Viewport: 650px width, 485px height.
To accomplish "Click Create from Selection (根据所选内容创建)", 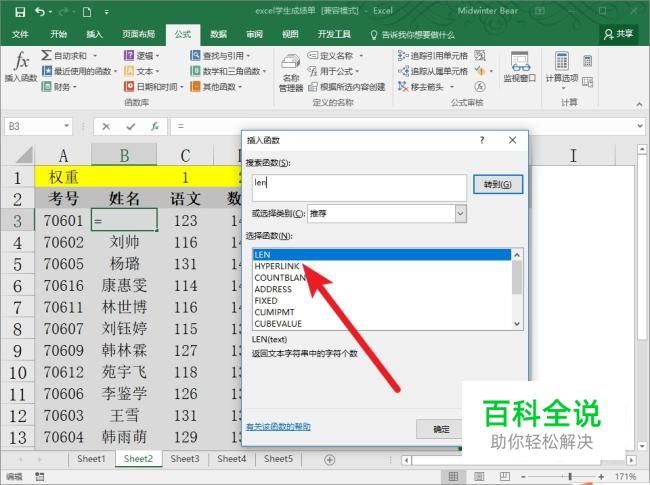I will [347, 87].
